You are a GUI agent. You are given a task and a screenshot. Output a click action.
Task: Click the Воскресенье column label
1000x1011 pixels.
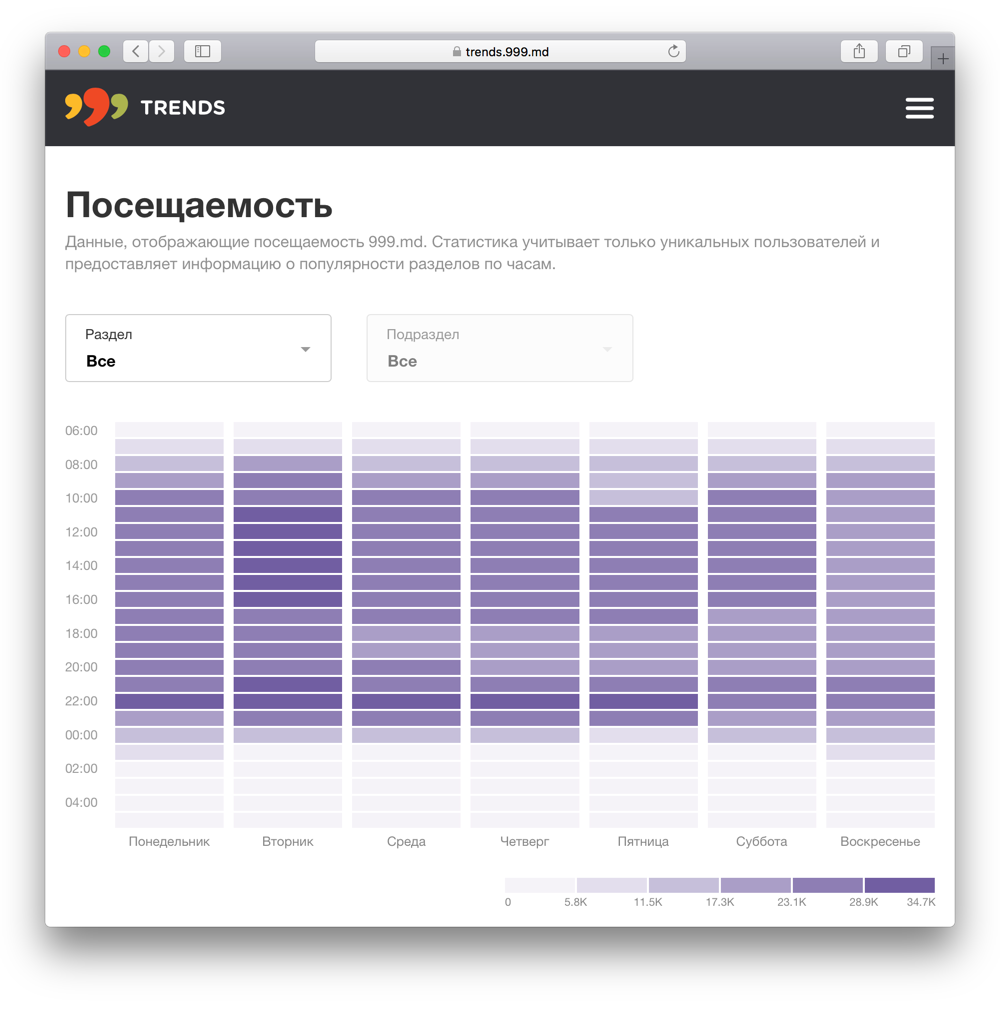tap(880, 841)
